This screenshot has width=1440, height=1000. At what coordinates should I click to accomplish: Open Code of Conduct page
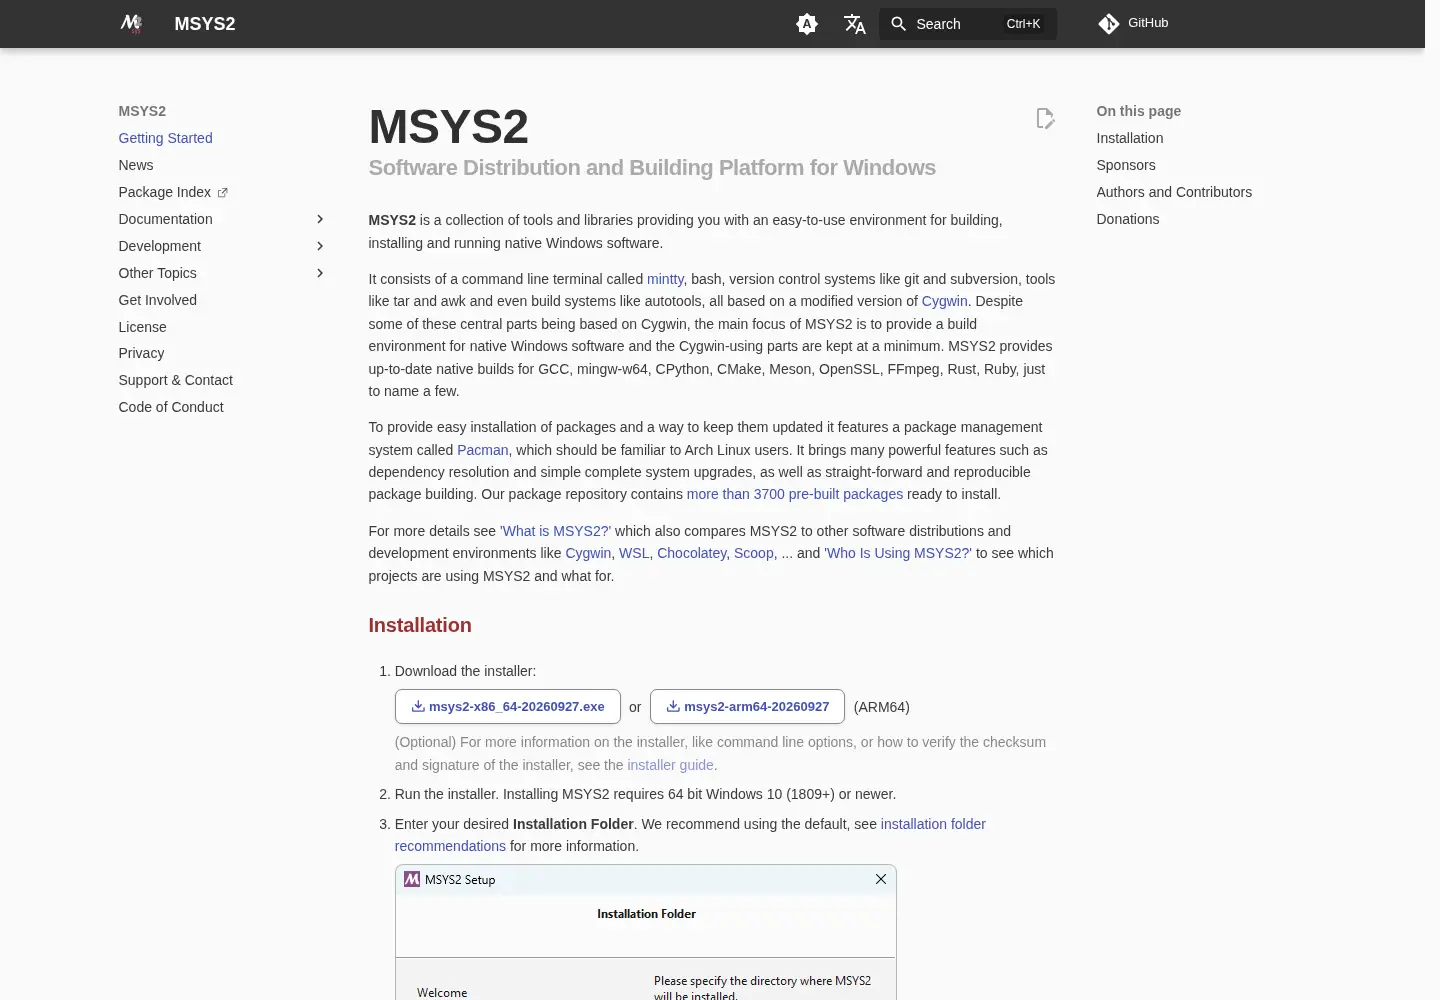171,407
